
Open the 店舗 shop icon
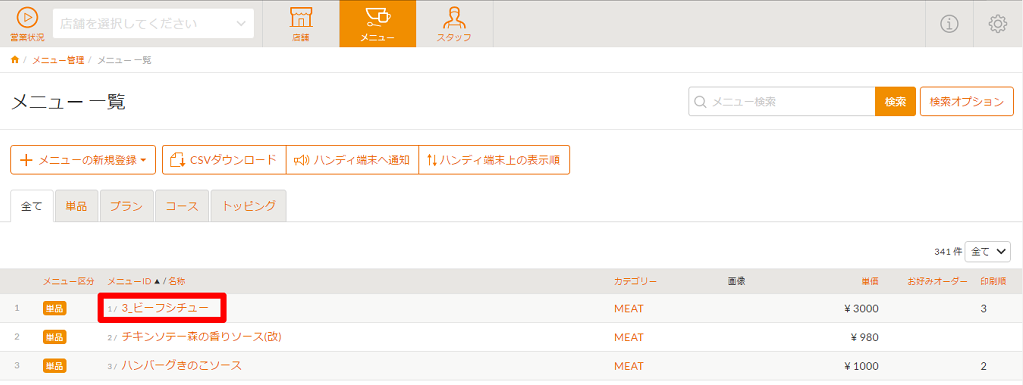[301, 23]
